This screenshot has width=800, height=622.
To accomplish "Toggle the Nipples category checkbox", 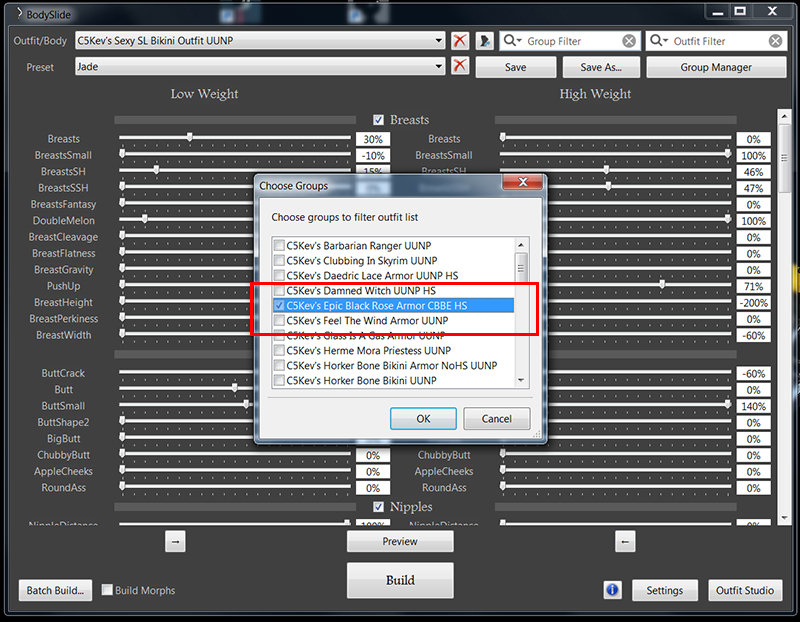I will [x=378, y=507].
